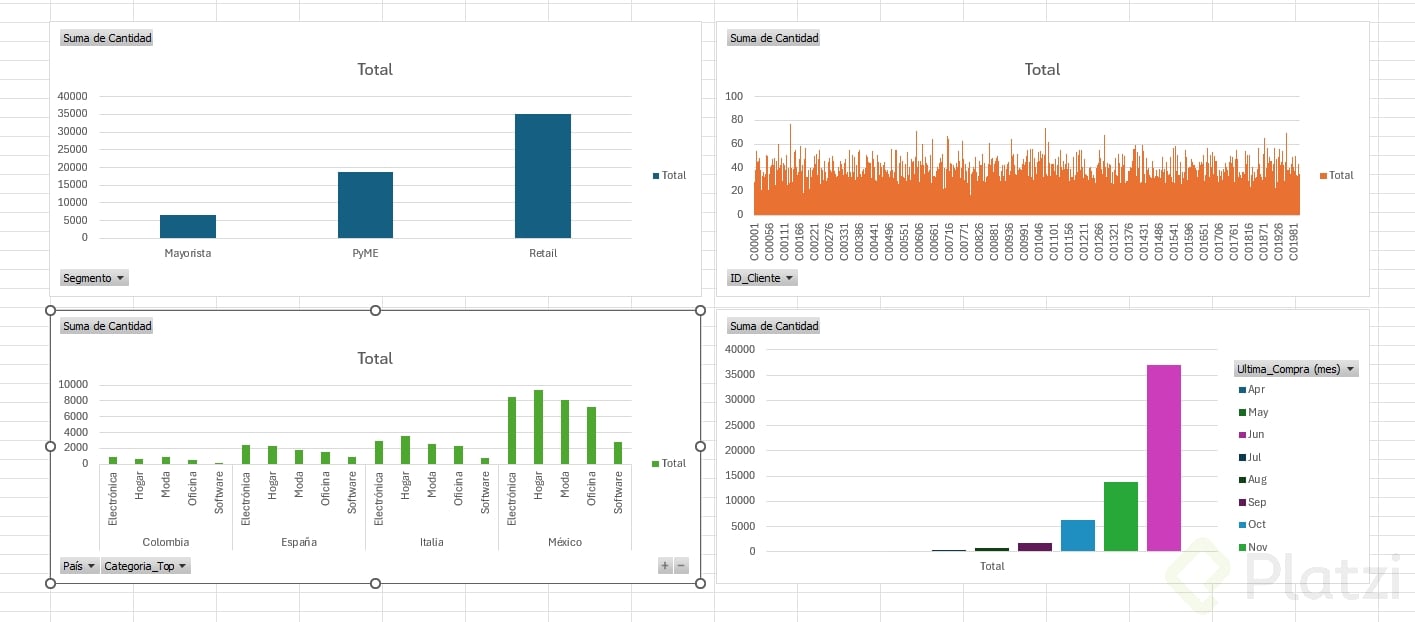Viewport: 1415px width, 622px height.
Task: Click Suma de Cantidad button in ID_Cliente chart
Action: click(x=774, y=38)
